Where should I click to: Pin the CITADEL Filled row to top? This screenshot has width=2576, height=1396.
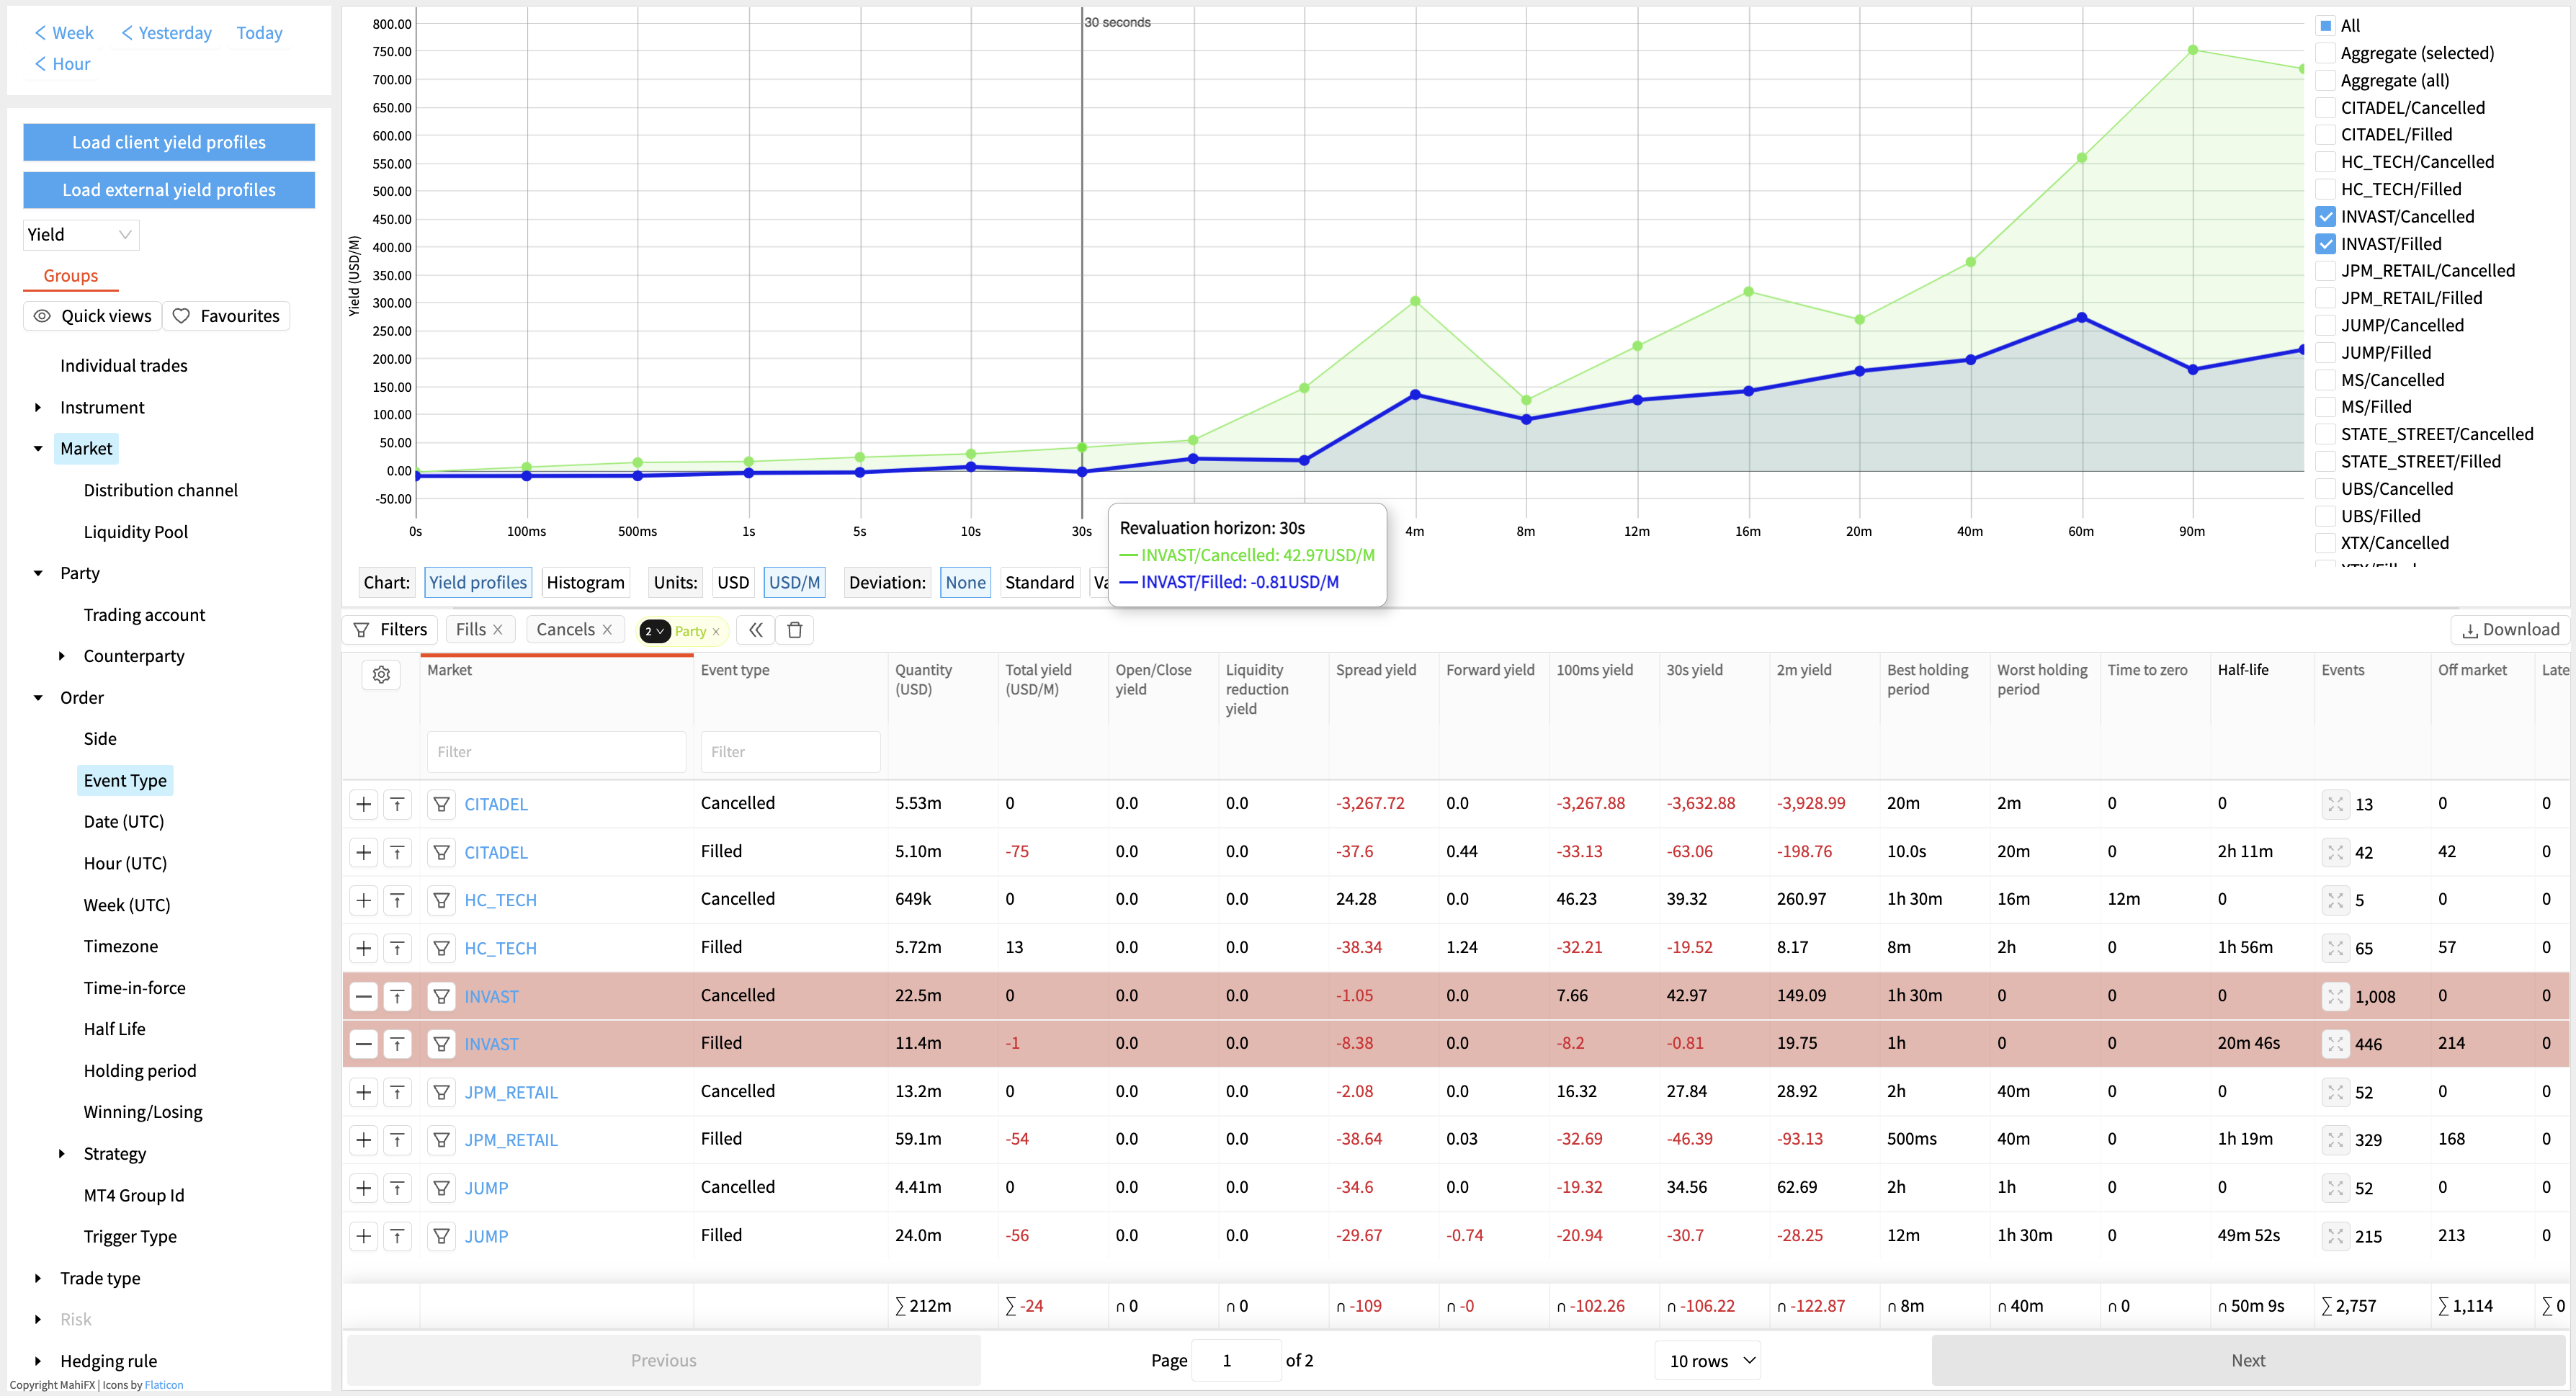tap(397, 852)
